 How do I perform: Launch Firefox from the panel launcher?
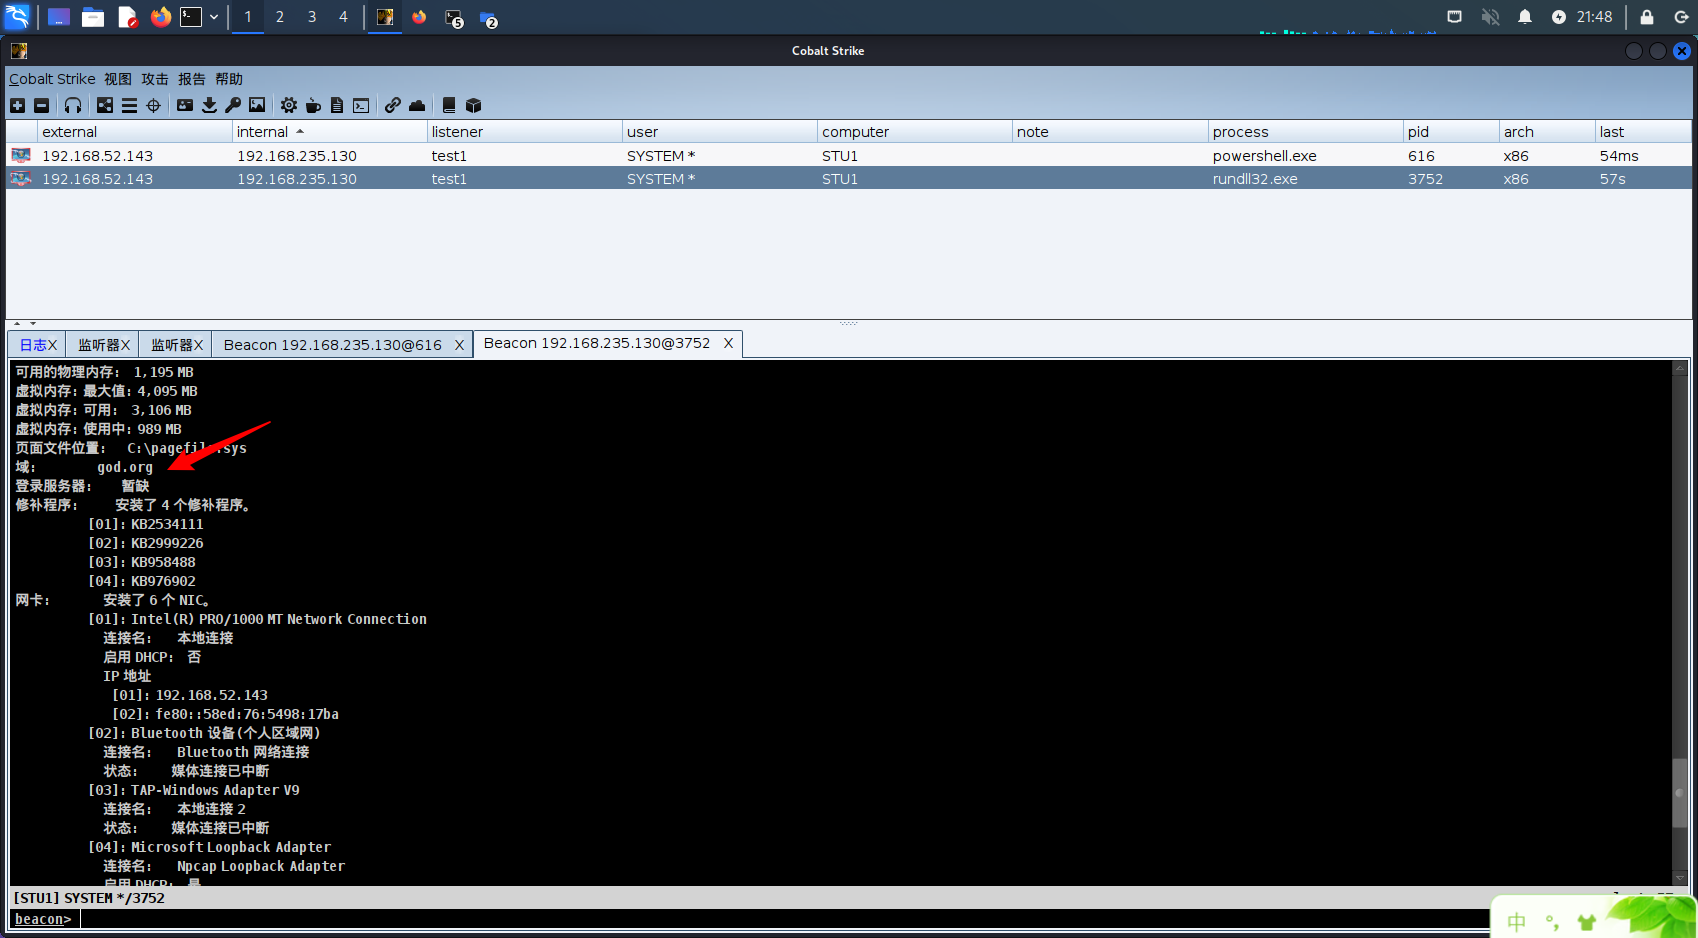pos(160,17)
